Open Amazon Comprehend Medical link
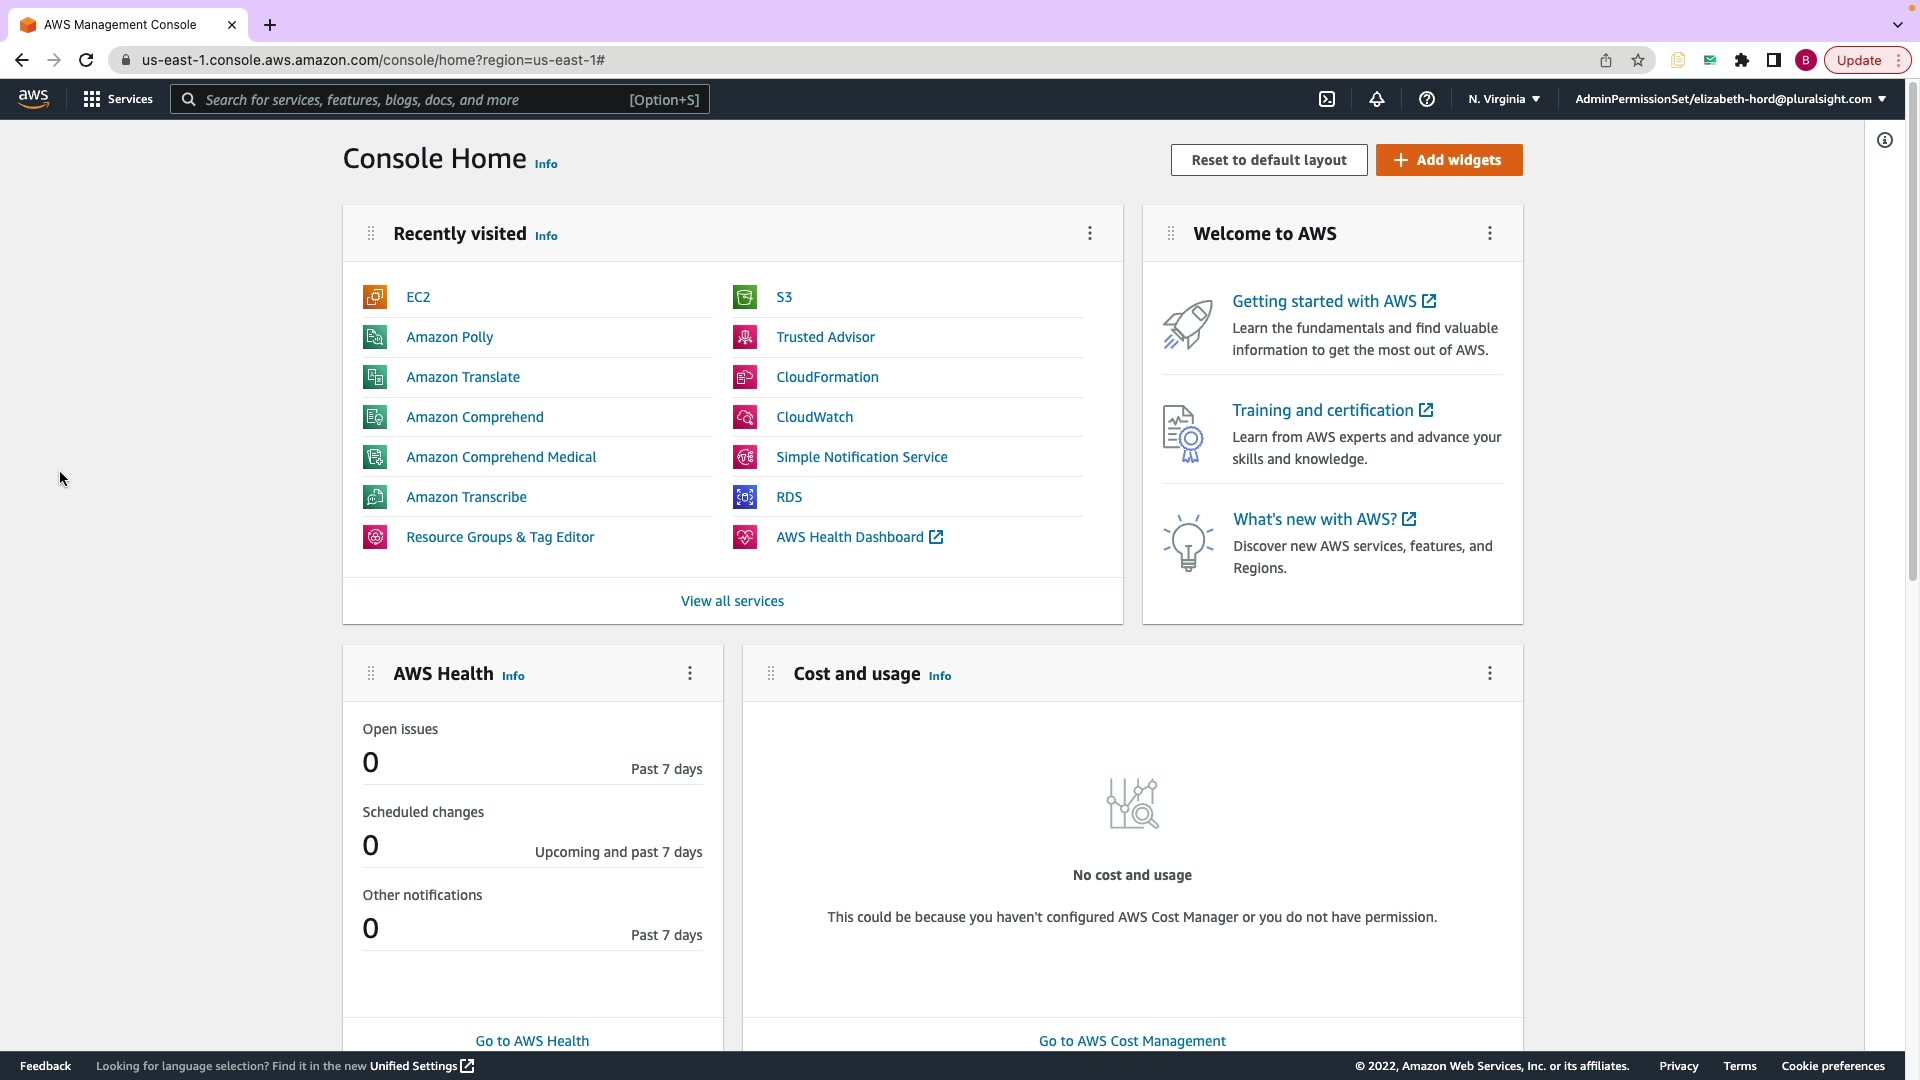Viewport: 1920px width, 1080px height. (501, 457)
